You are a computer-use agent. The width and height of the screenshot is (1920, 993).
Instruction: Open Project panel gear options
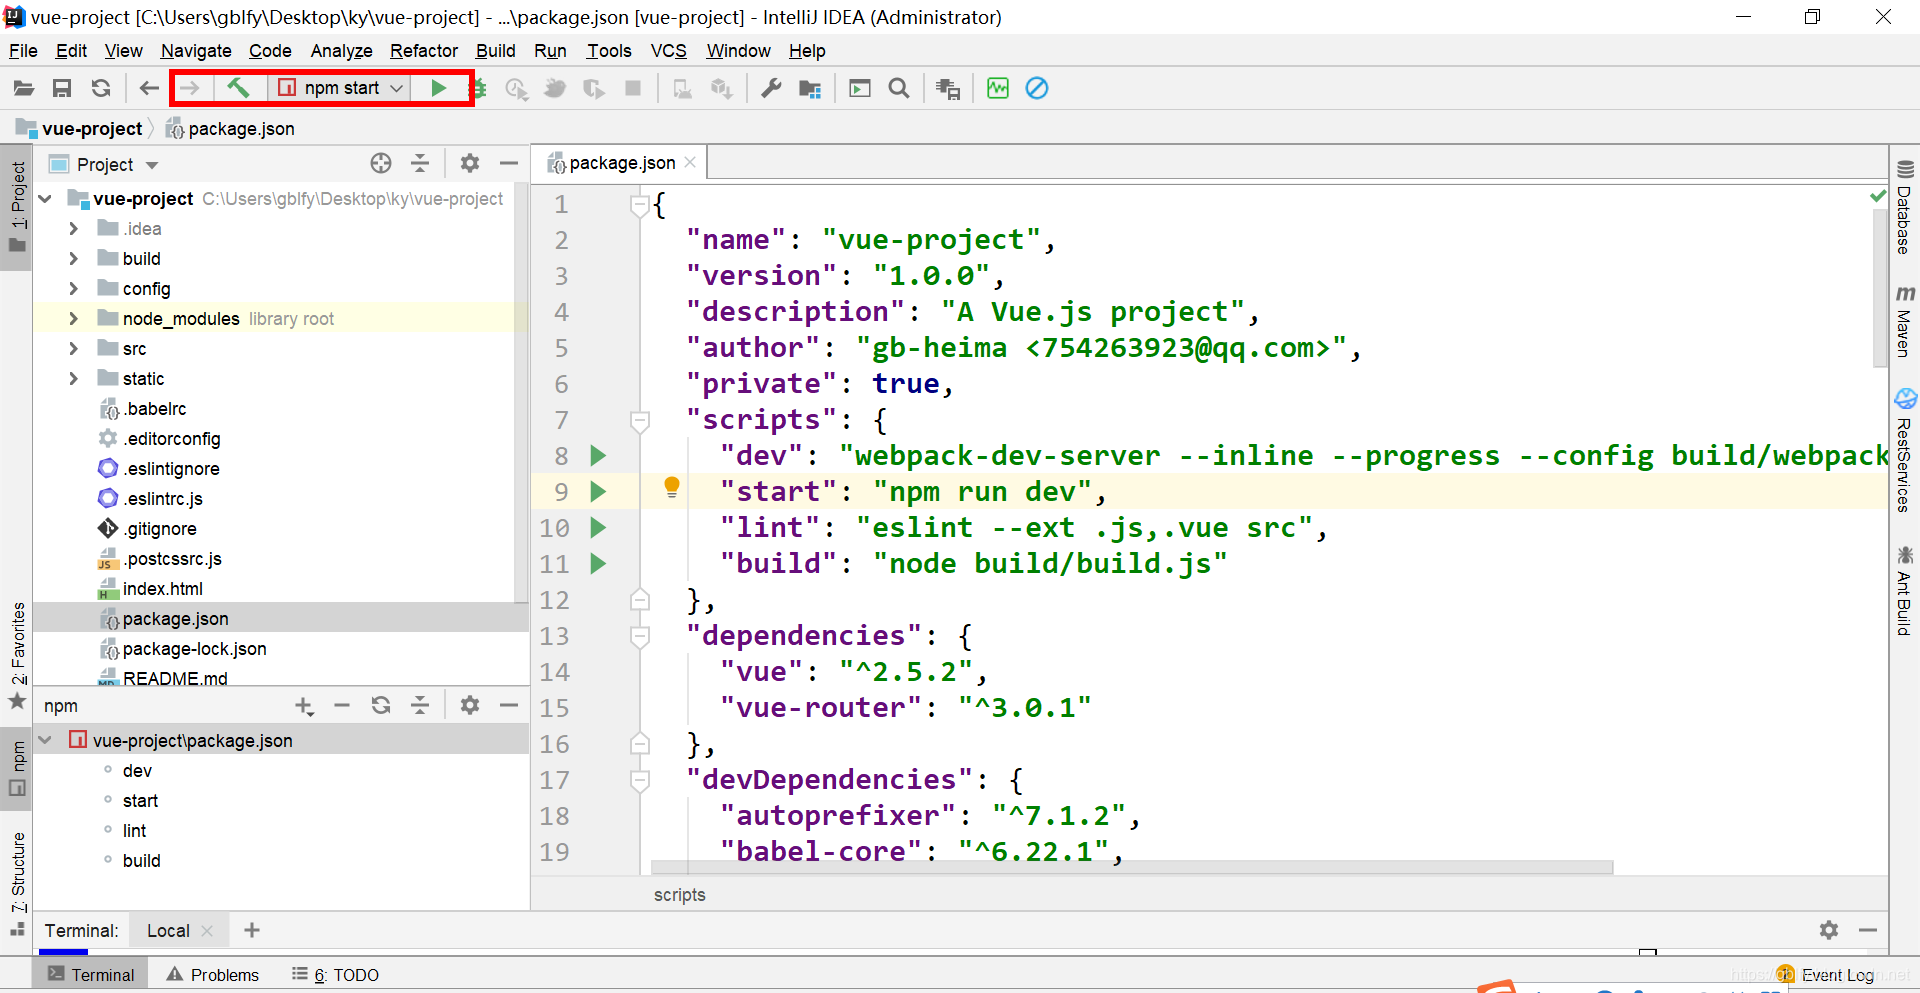coord(470,163)
